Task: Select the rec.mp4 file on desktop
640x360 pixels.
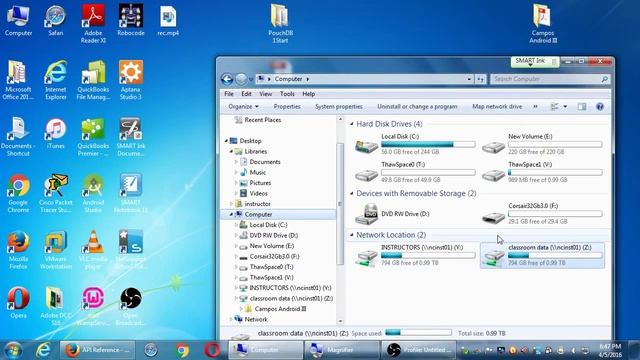Action: 168,20
